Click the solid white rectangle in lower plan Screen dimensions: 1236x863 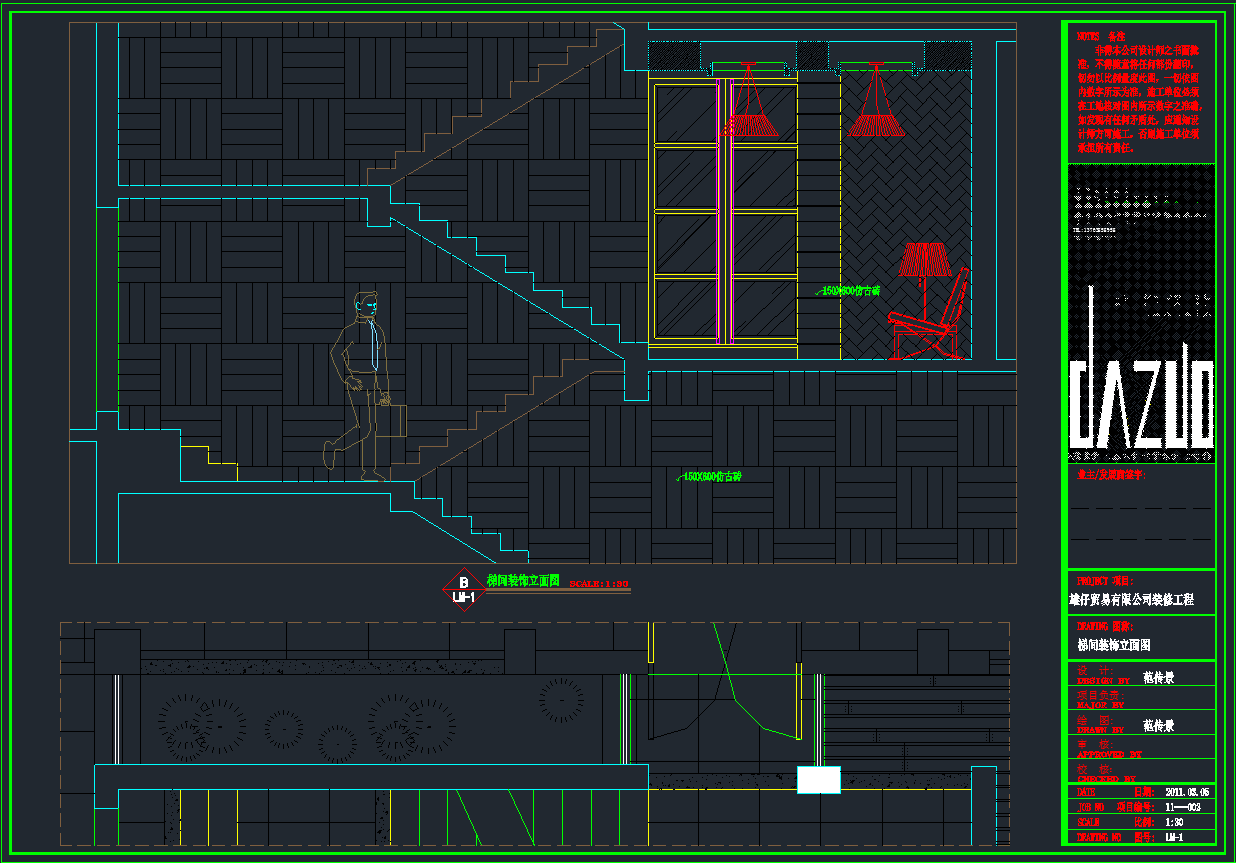818,780
